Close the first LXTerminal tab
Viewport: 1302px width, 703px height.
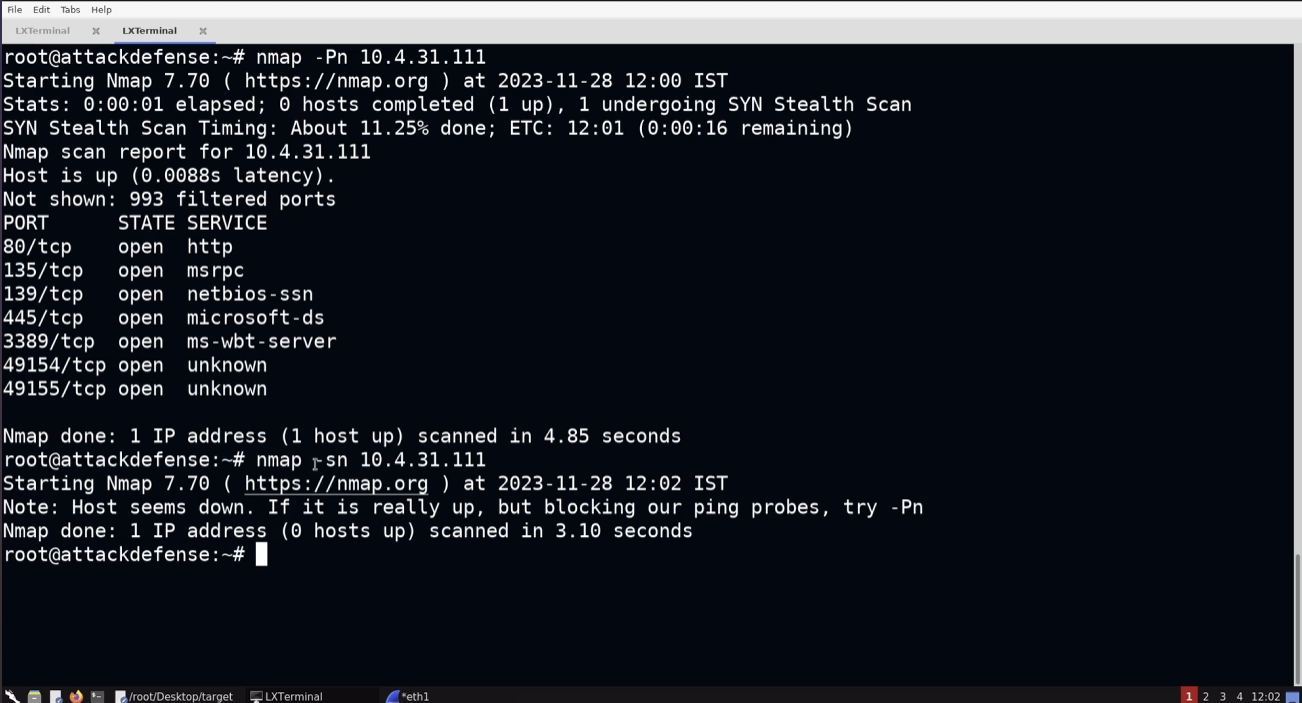(x=96, y=31)
